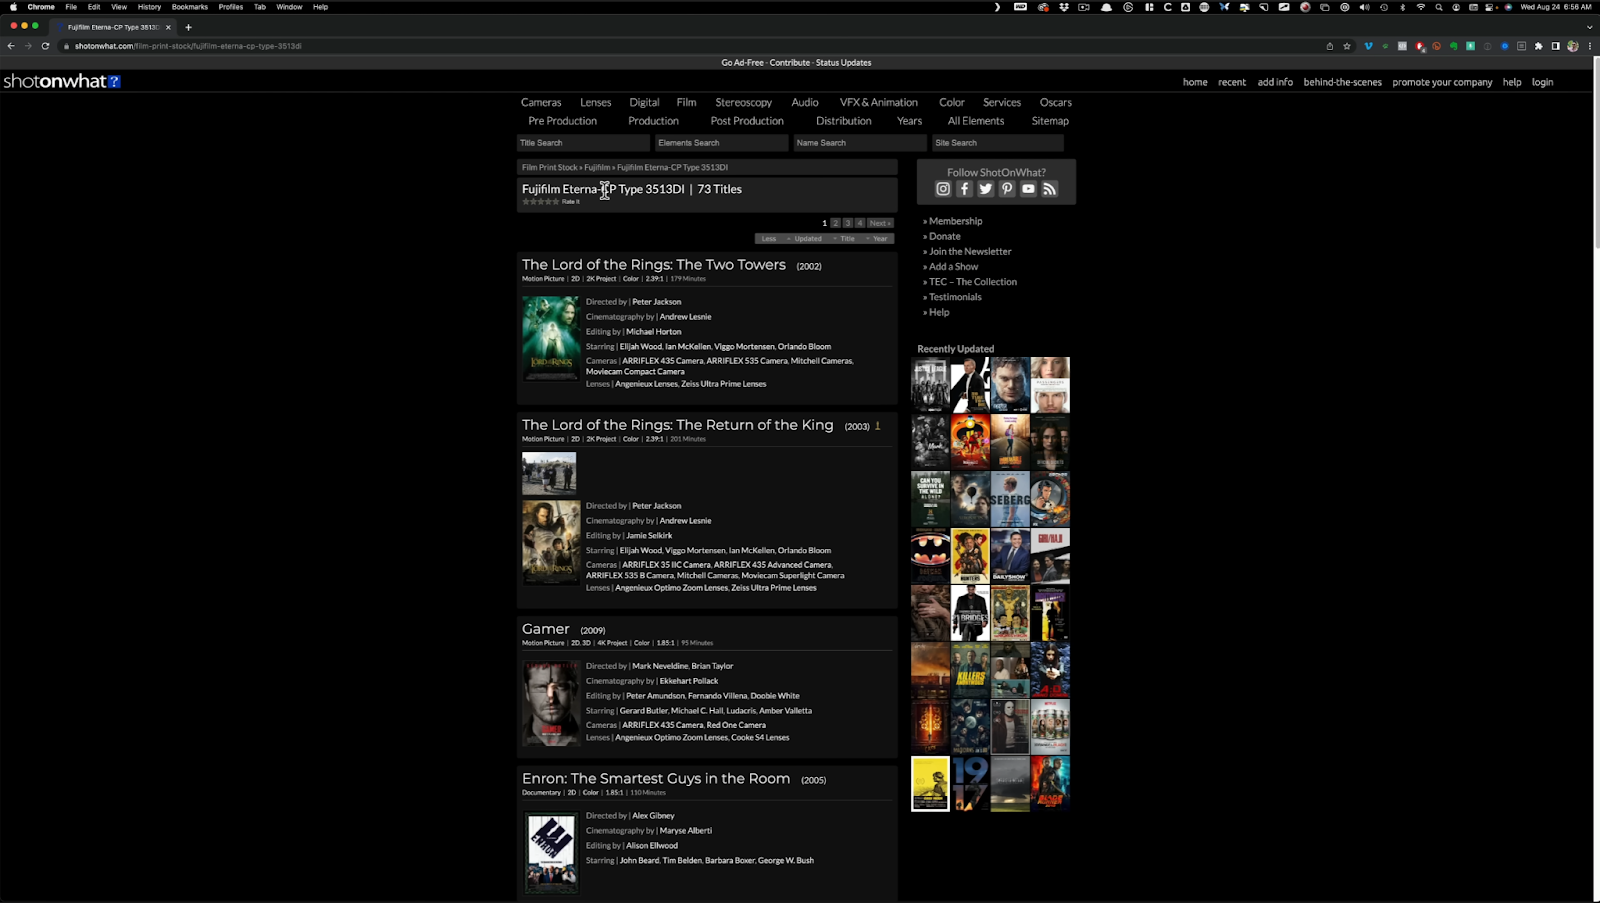Click the Fujifilm breadcrumb link
The image size is (1600, 903).
[597, 167]
